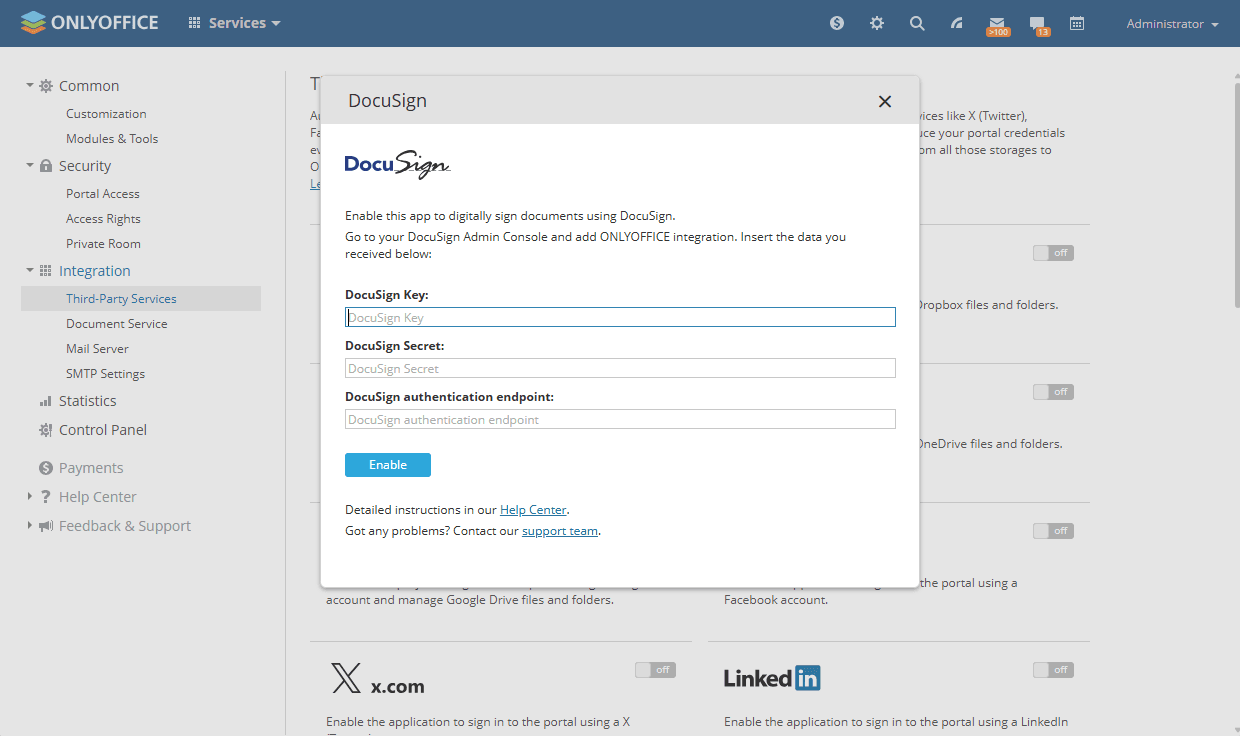Open Control Panel in sidebar
Viewport: 1240px width, 736px height.
pos(103,430)
